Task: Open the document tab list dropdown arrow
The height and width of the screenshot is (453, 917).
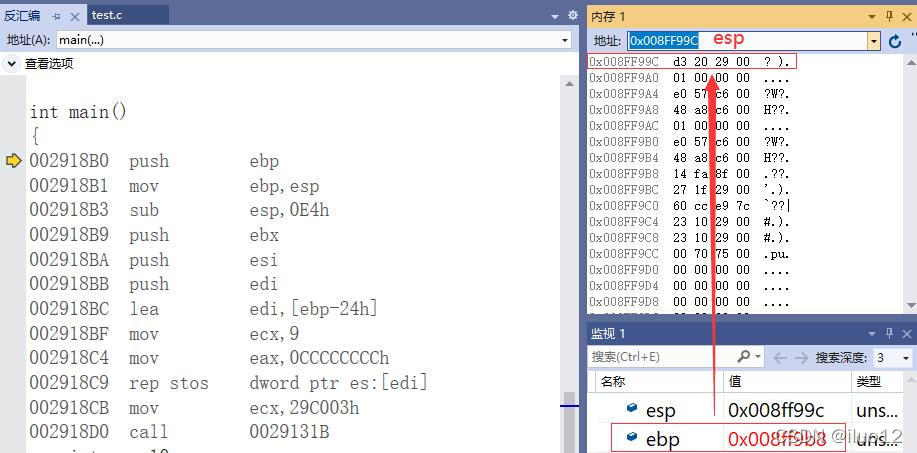Action: [555, 17]
